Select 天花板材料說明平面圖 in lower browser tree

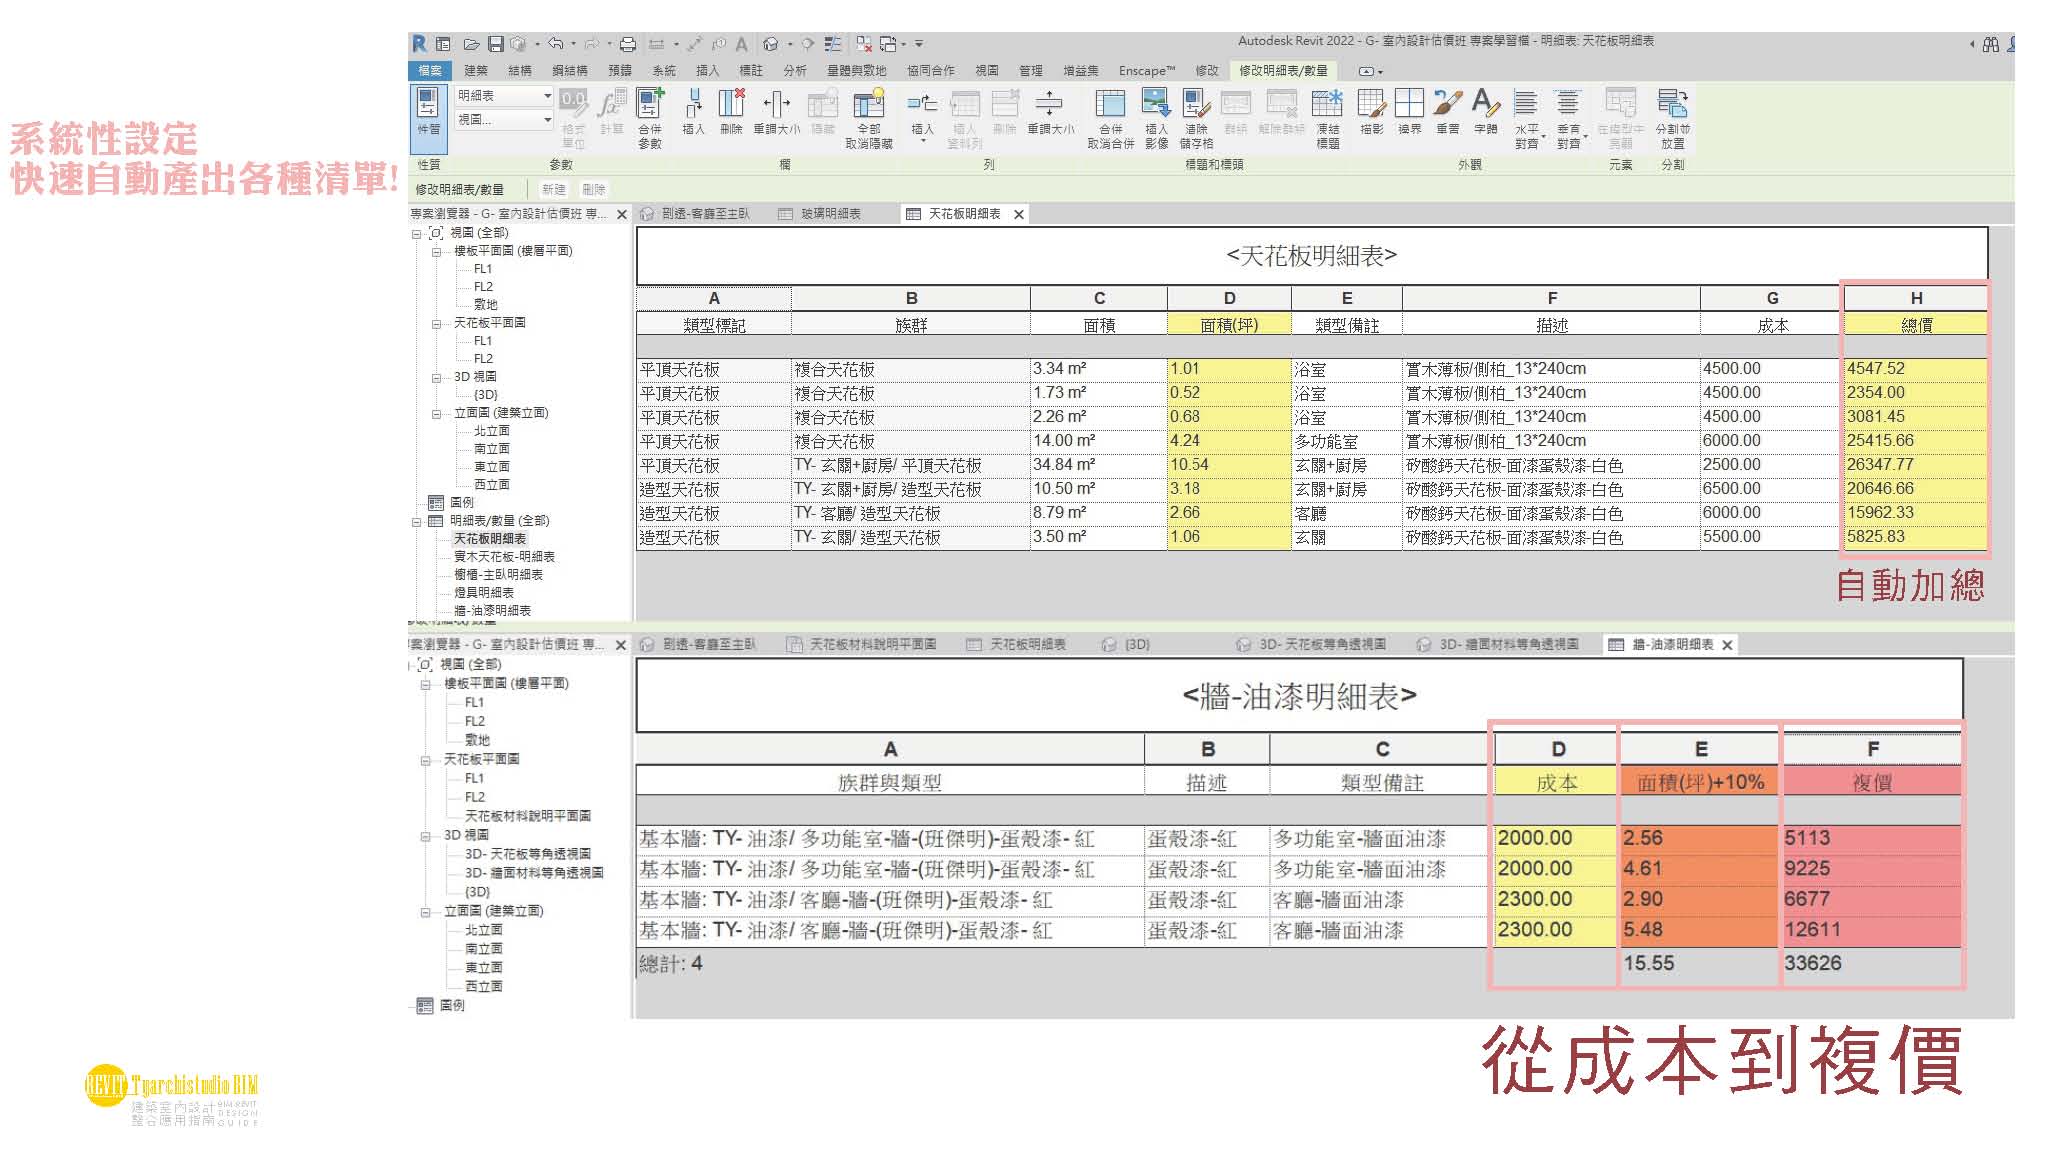click(527, 817)
